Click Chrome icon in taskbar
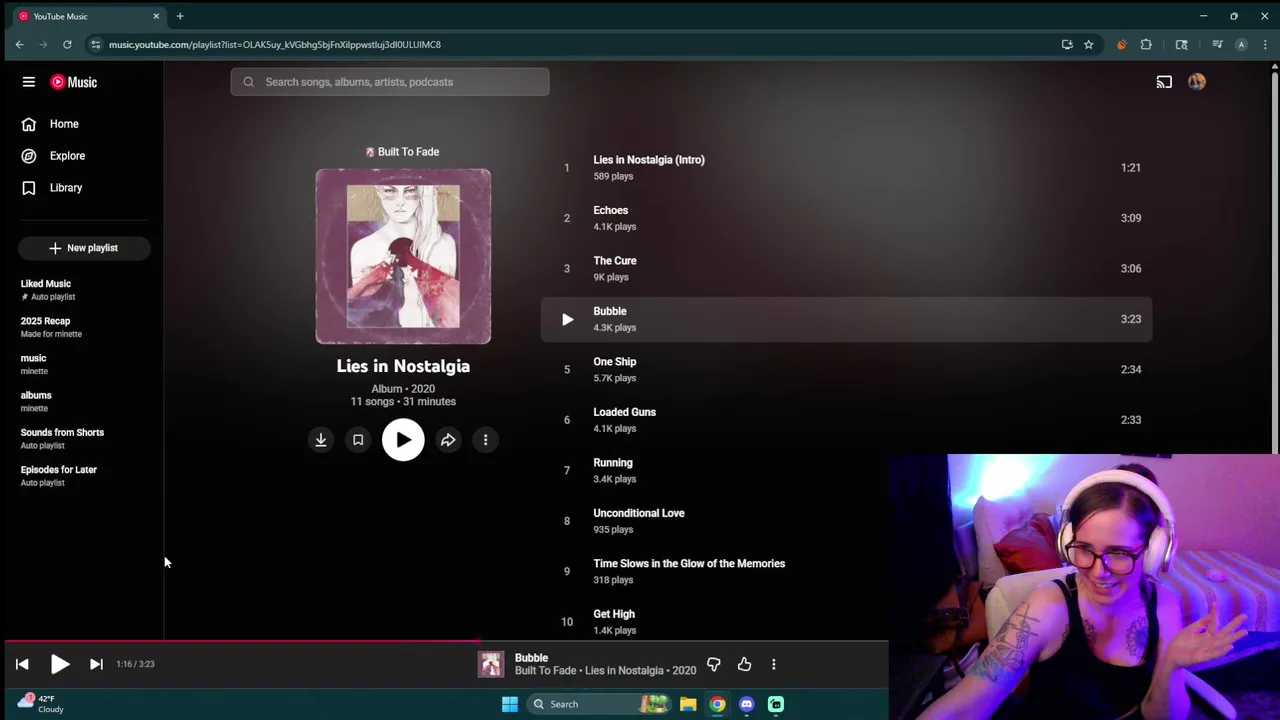This screenshot has width=1280, height=720. [717, 704]
